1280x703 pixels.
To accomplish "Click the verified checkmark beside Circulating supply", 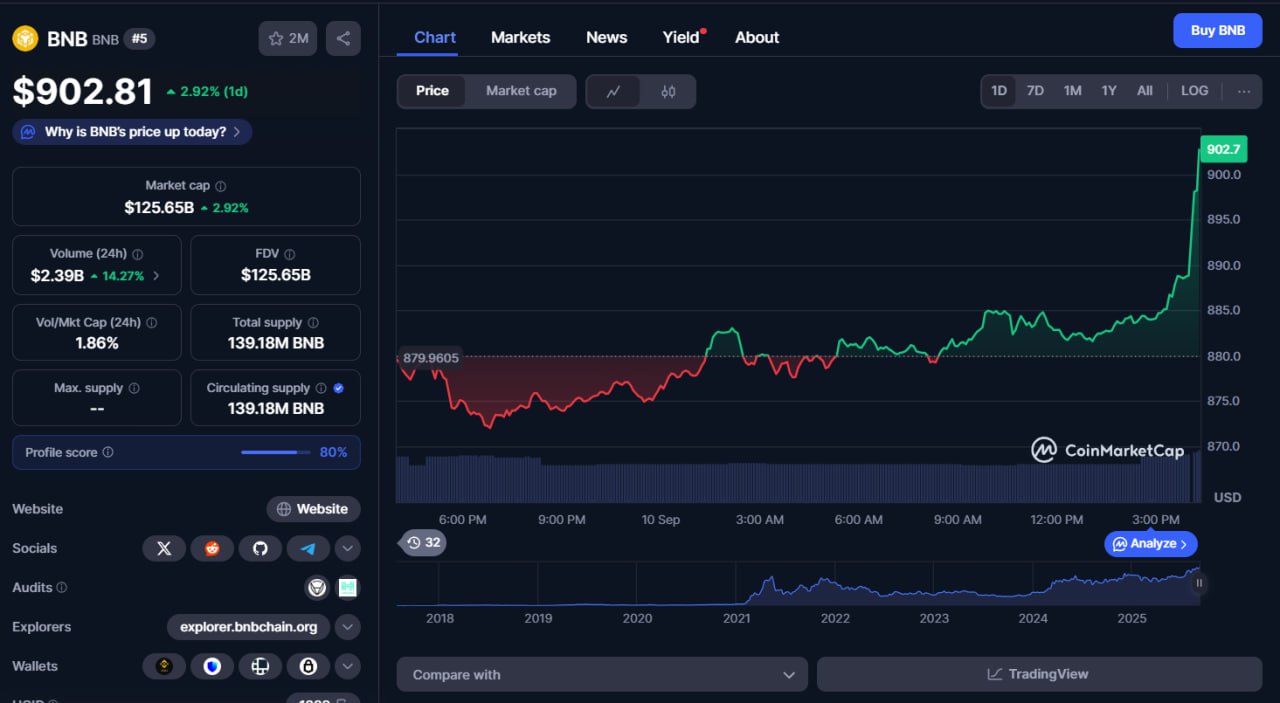I will (x=338, y=388).
